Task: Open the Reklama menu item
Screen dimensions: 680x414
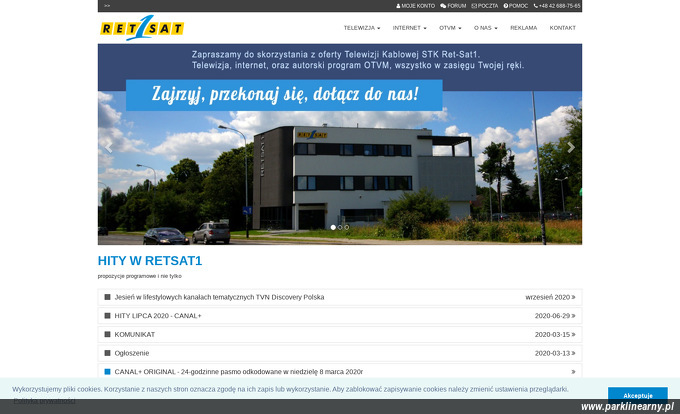Action: point(523,28)
